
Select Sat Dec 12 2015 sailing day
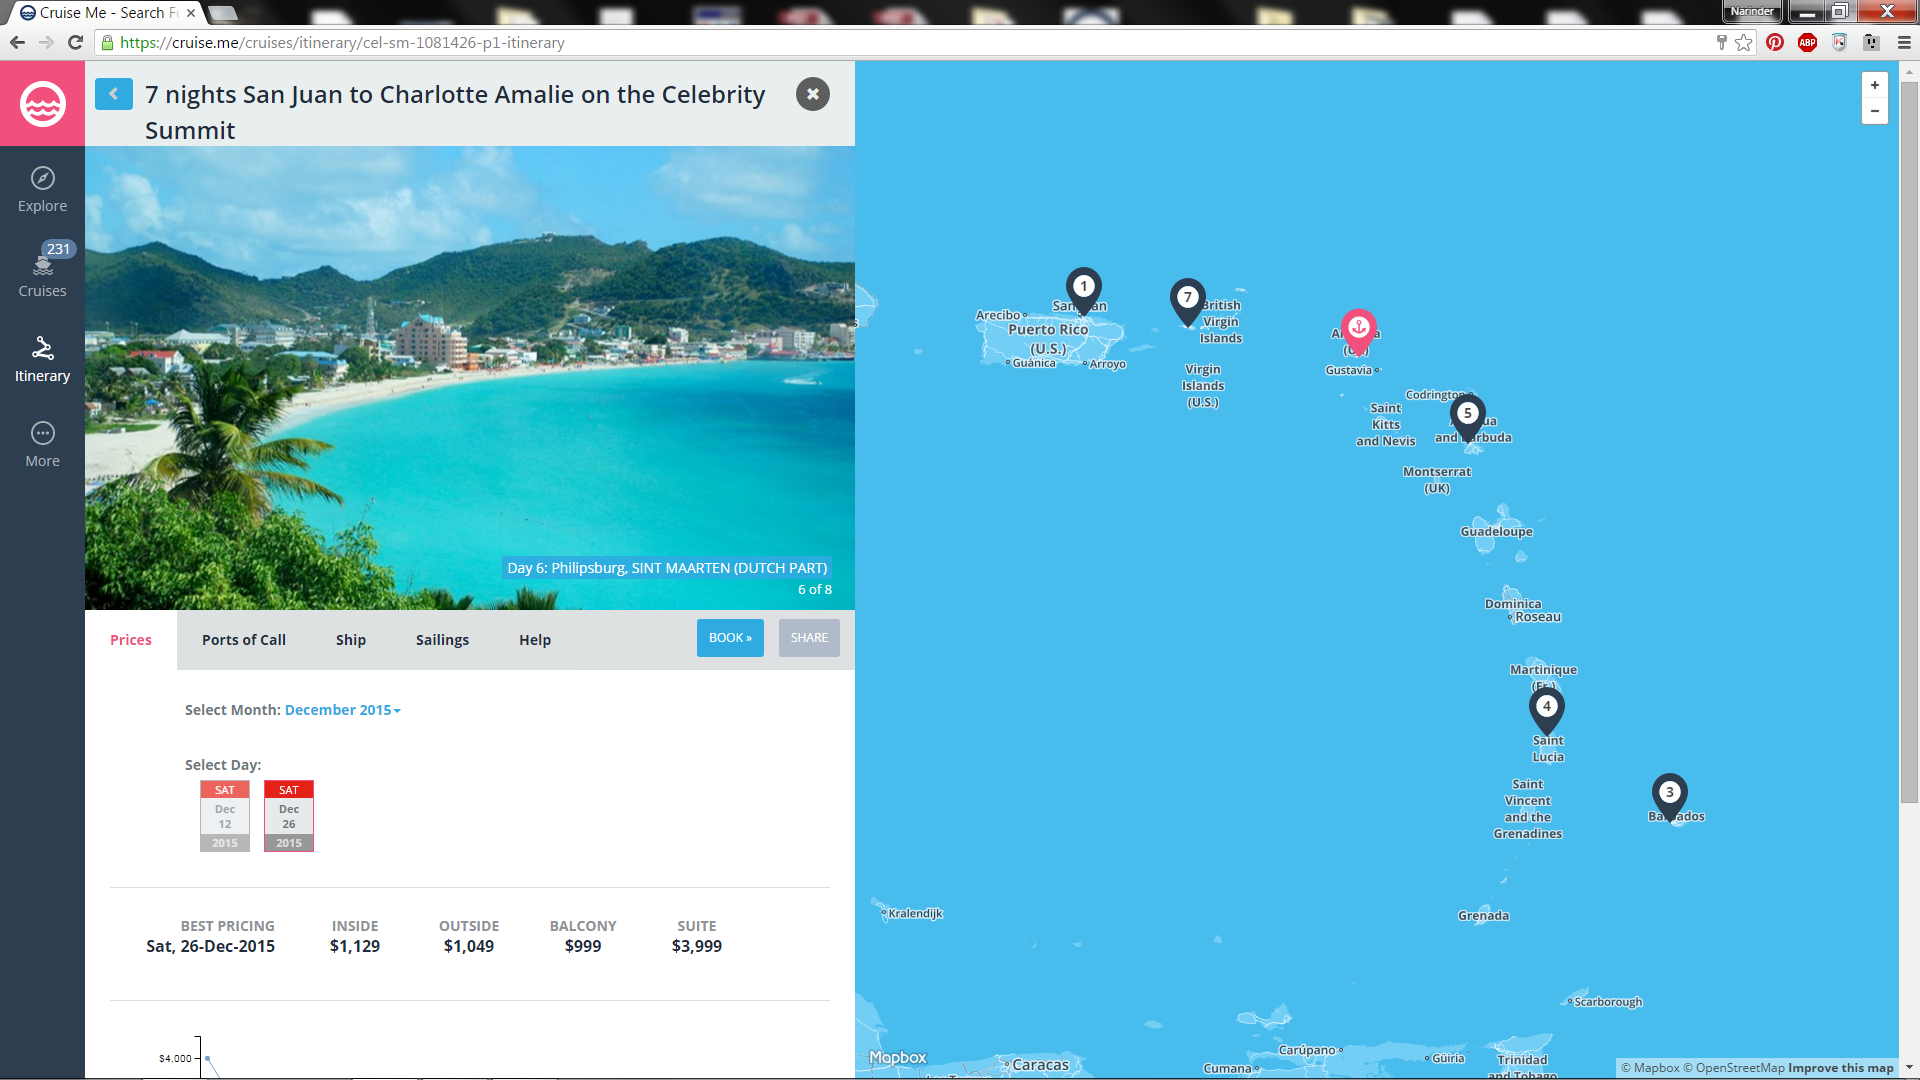click(x=225, y=816)
